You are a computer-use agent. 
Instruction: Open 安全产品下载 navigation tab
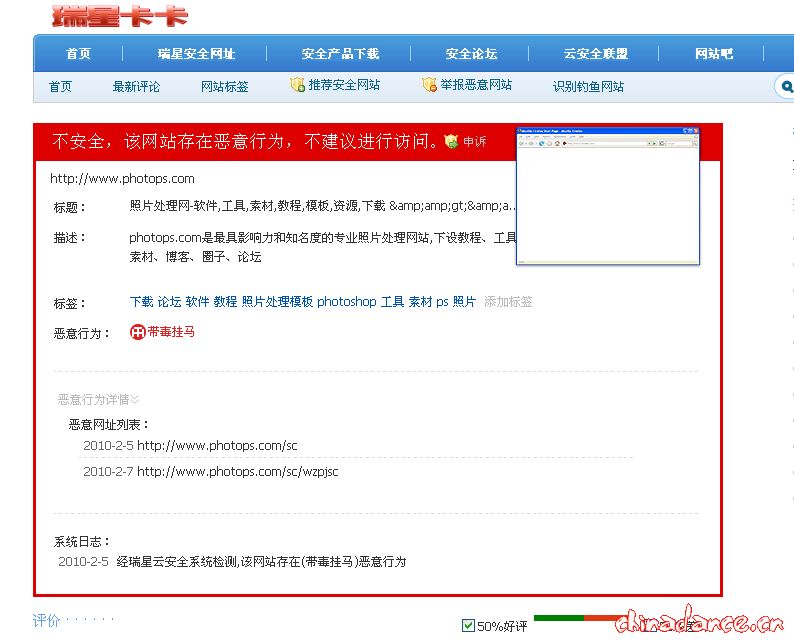(x=340, y=54)
